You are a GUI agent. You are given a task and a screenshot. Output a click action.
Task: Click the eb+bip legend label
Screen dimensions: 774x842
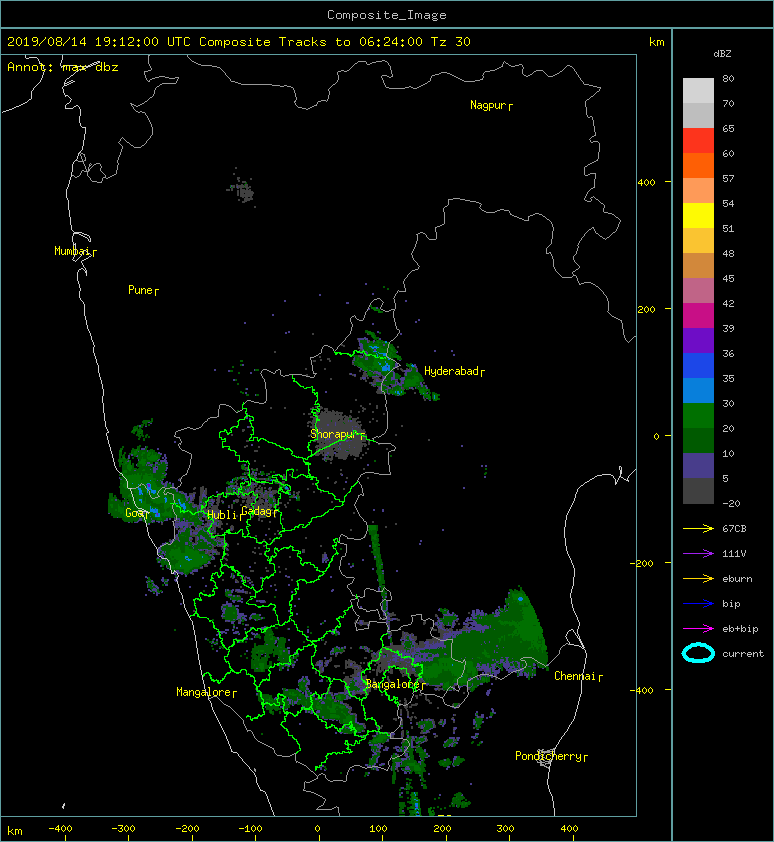(740, 628)
